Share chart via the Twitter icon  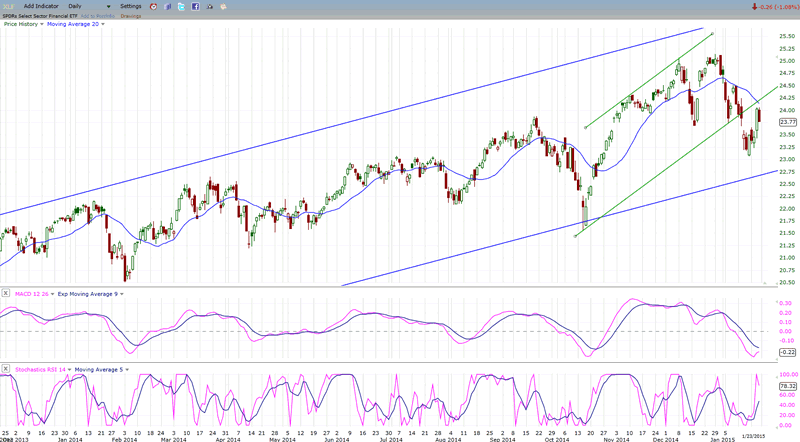pyautogui.click(x=181, y=6)
